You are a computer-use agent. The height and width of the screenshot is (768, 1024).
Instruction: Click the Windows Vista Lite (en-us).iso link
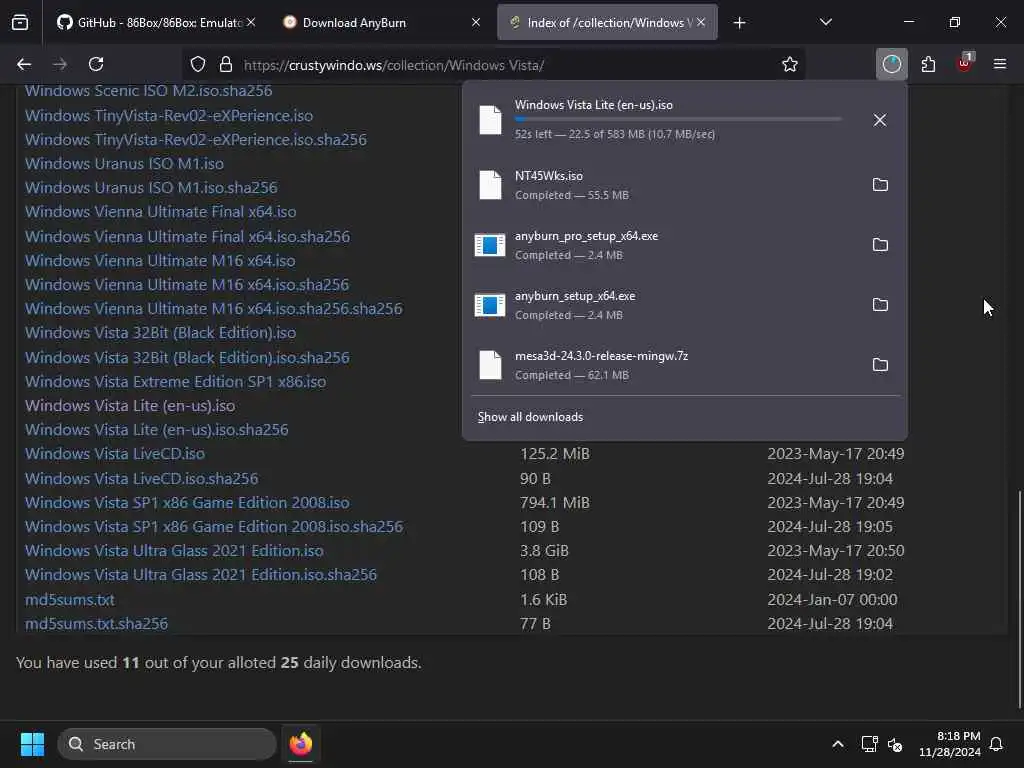[x=130, y=406]
